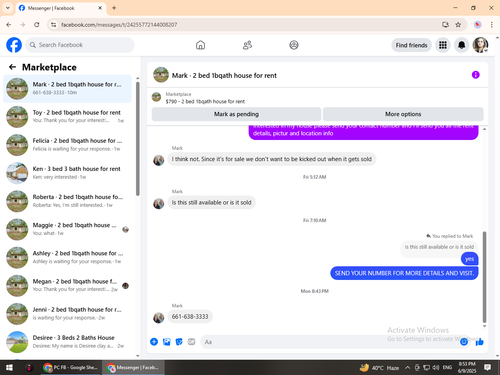Screen dimensions: 500x375
Task: Click the 'yes' reply bubble
Action: pos(469,259)
